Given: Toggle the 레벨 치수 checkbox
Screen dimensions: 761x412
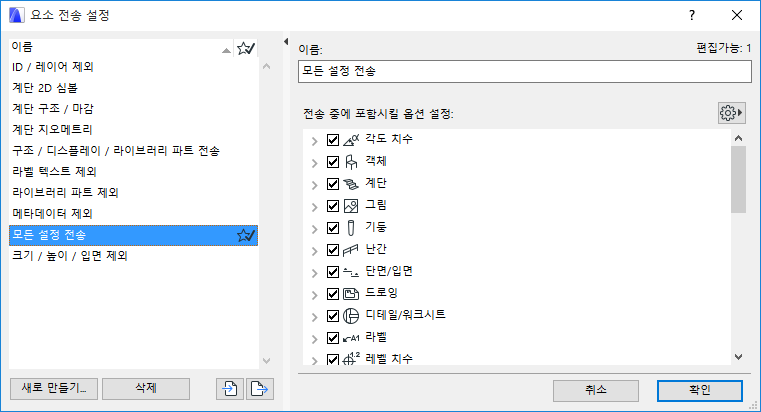Looking at the screenshot, I should [x=332, y=359].
